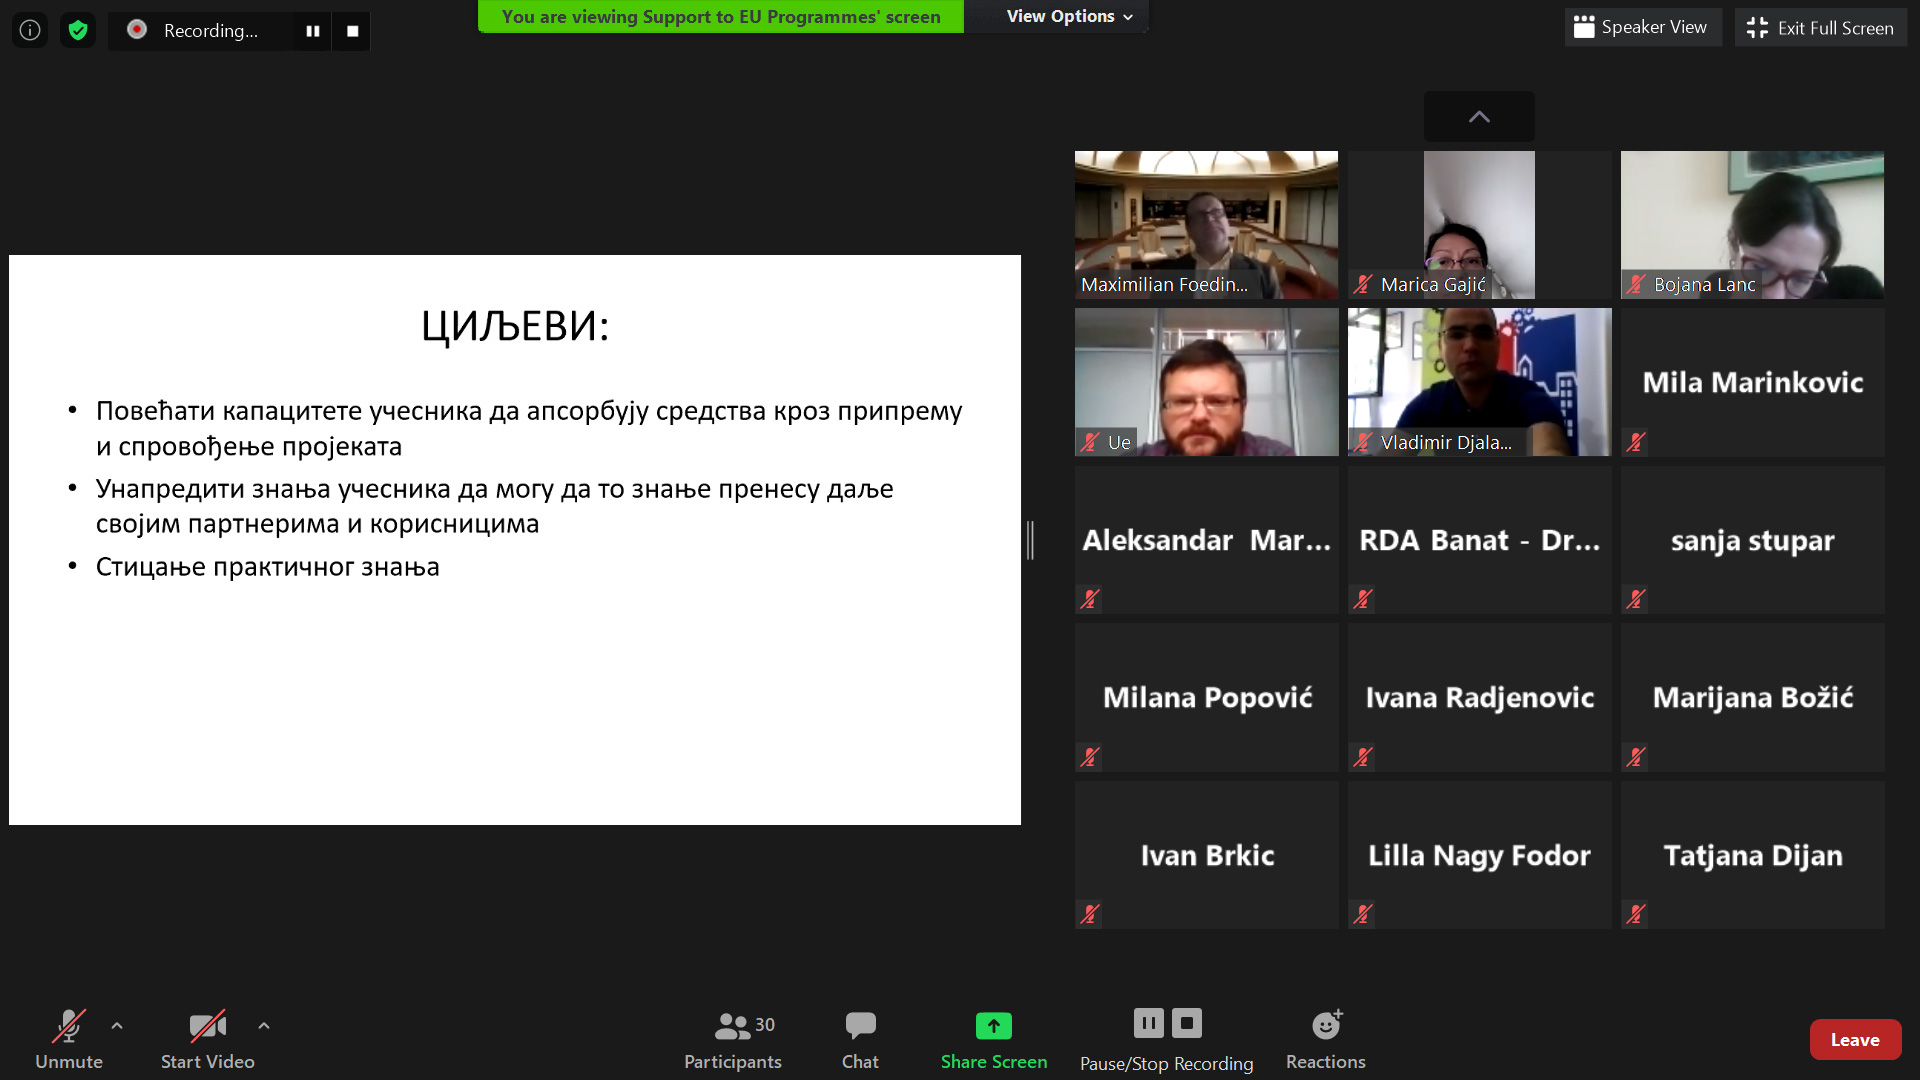Click the Share Screen icon
The width and height of the screenshot is (1920, 1080).
(x=993, y=1026)
